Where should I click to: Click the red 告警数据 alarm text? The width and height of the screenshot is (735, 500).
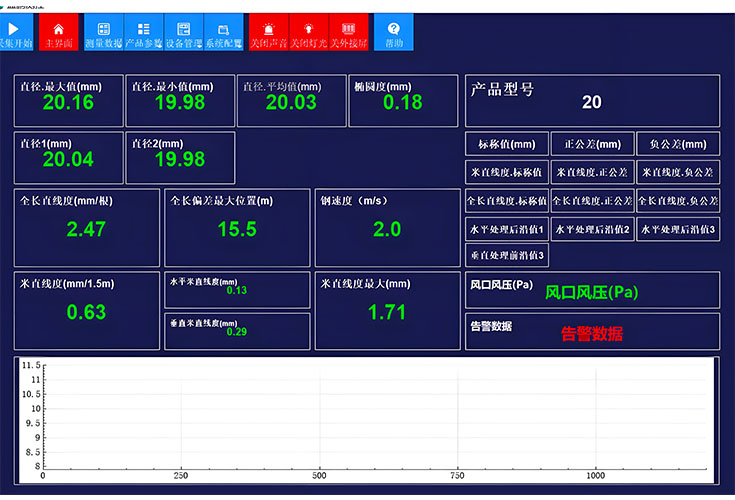[x=592, y=334]
